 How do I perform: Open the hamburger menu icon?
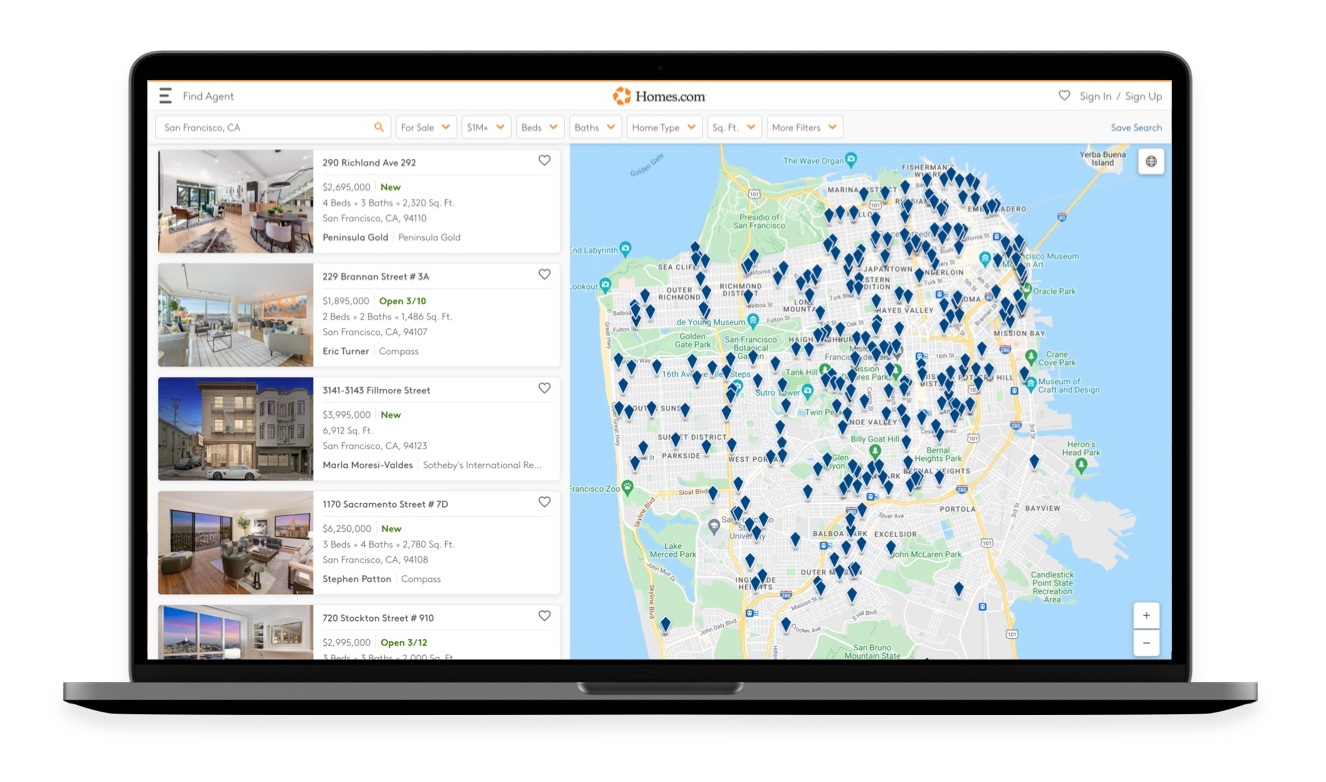[166, 96]
